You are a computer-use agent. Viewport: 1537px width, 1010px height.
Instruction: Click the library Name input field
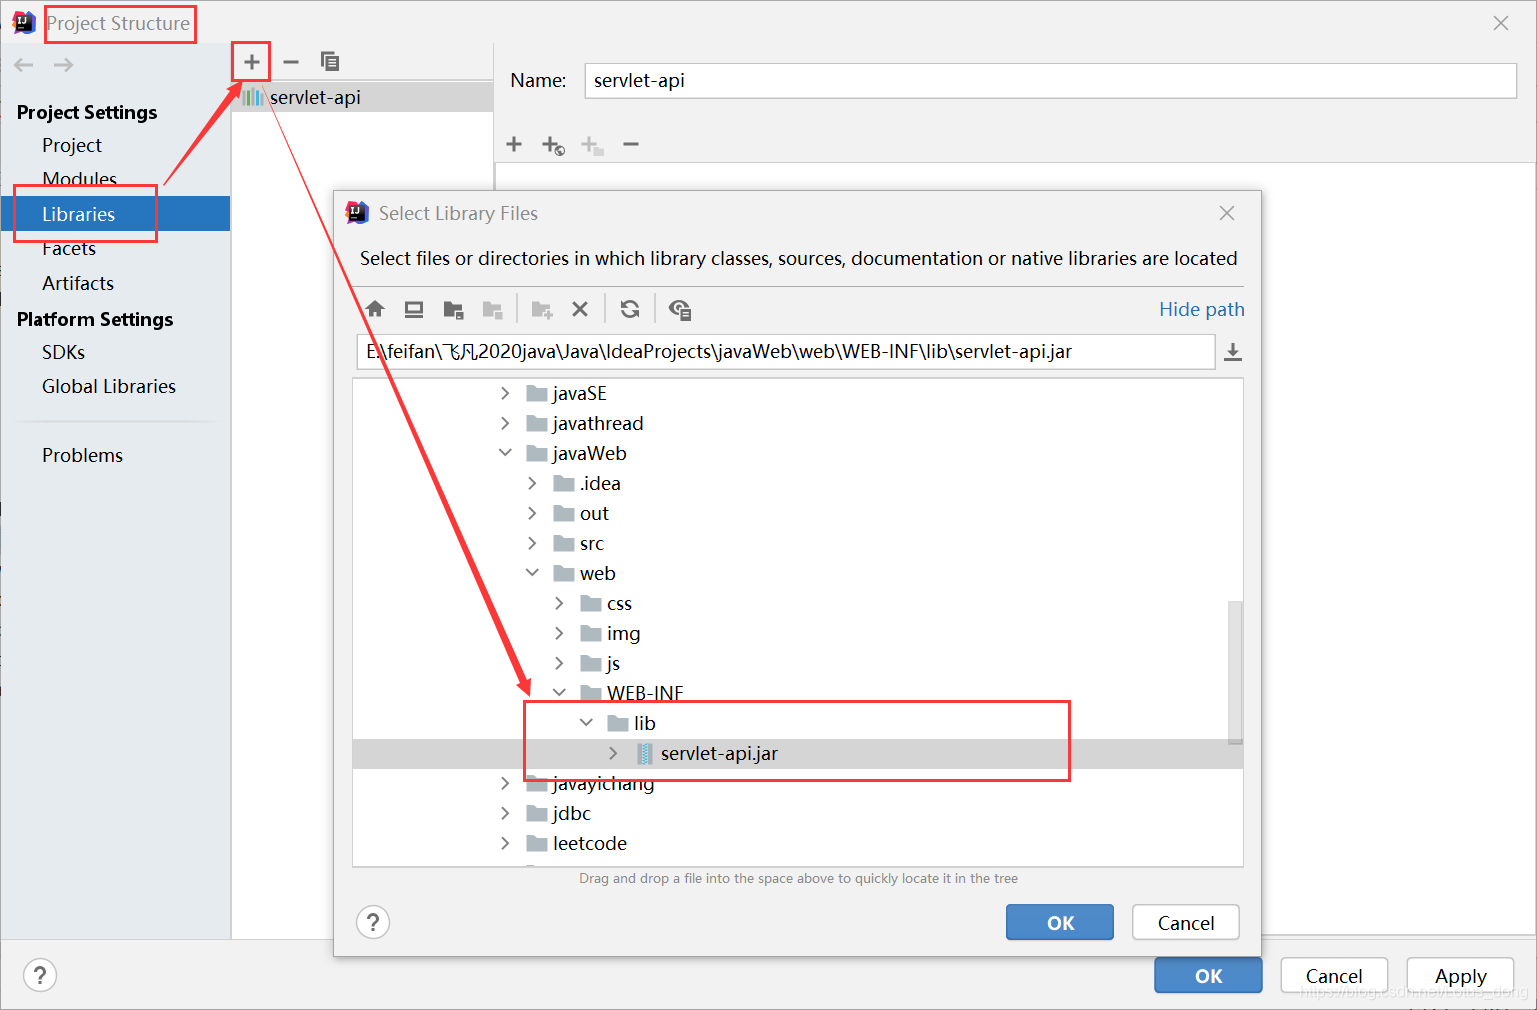pyautogui.click(x=1051, y=81)
